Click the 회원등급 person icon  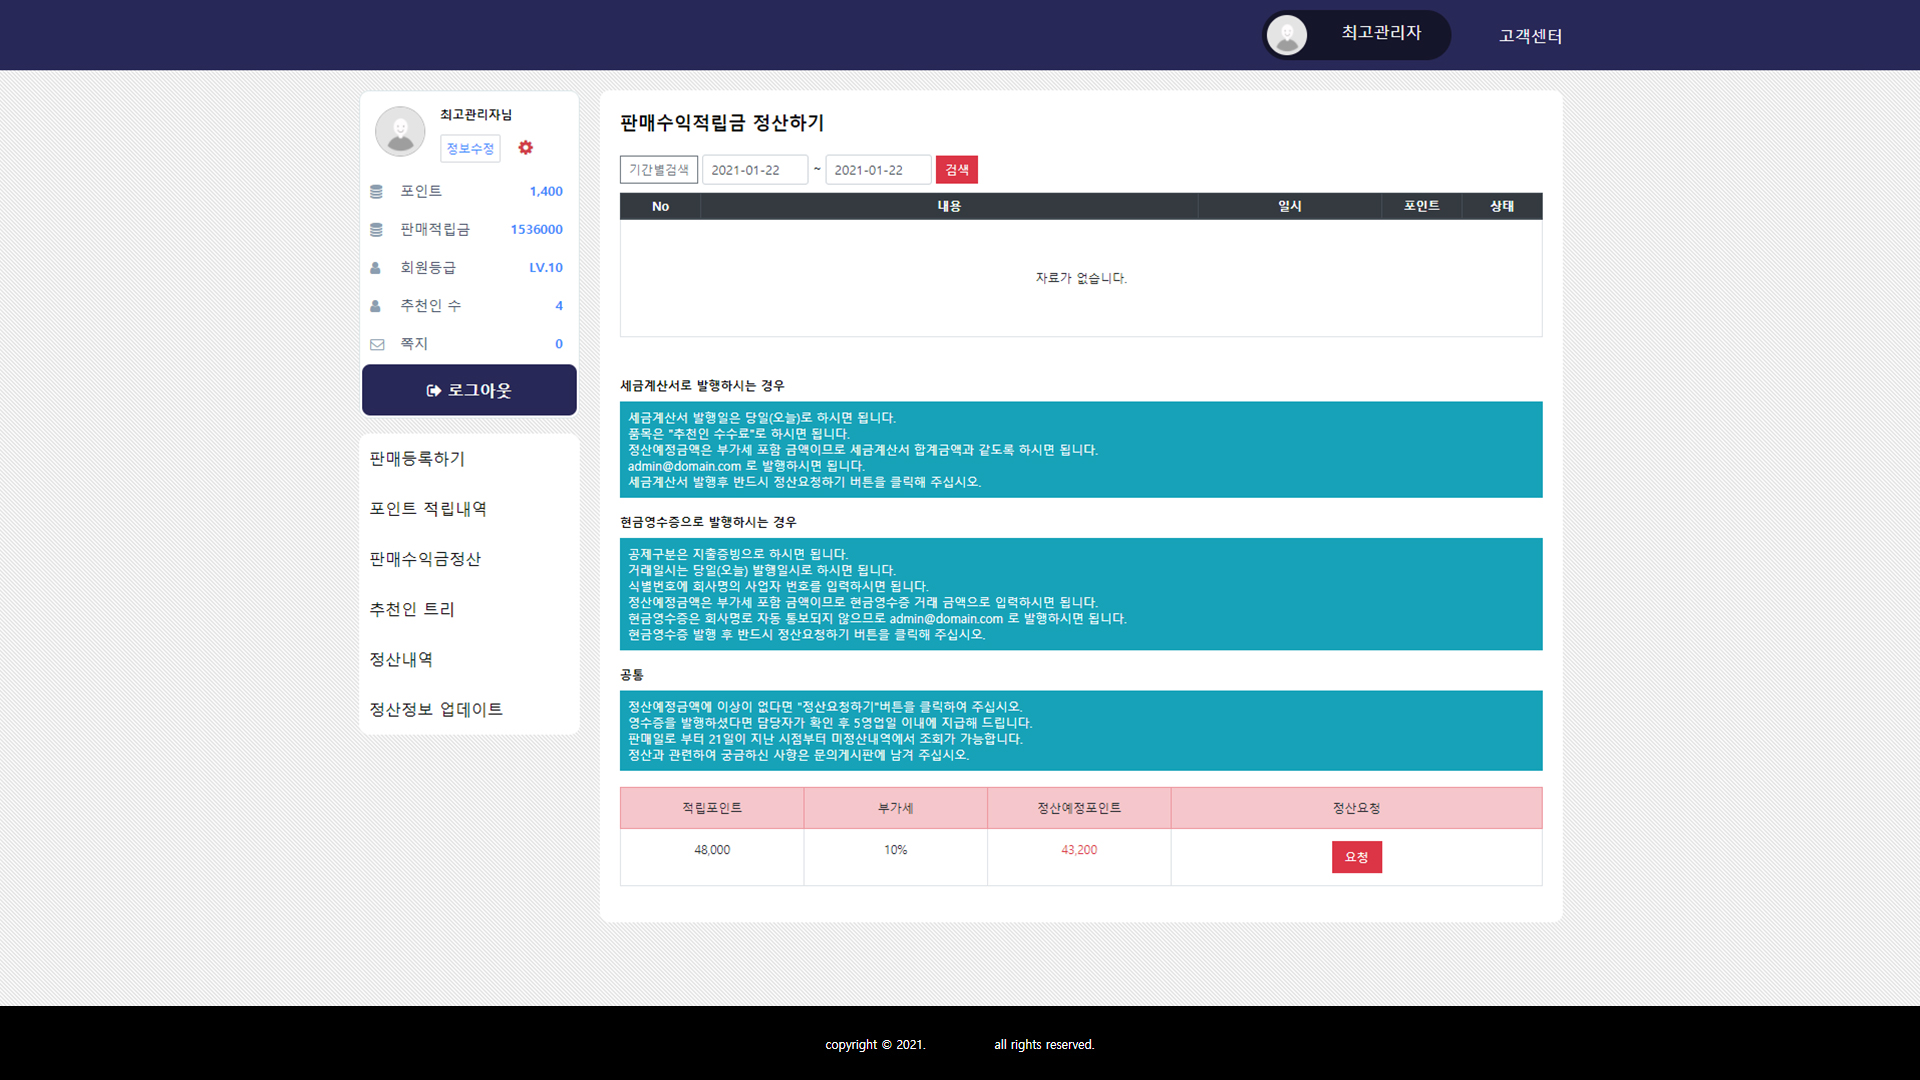pos(375,268)
